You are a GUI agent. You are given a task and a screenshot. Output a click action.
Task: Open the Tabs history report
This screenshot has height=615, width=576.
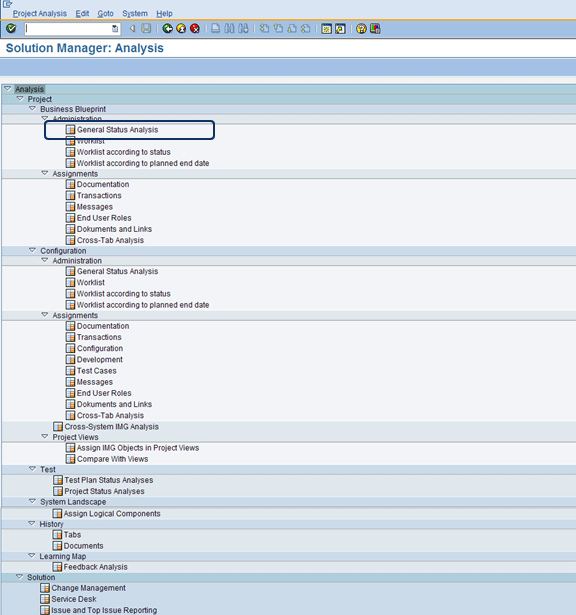click(x=72, y=535)
